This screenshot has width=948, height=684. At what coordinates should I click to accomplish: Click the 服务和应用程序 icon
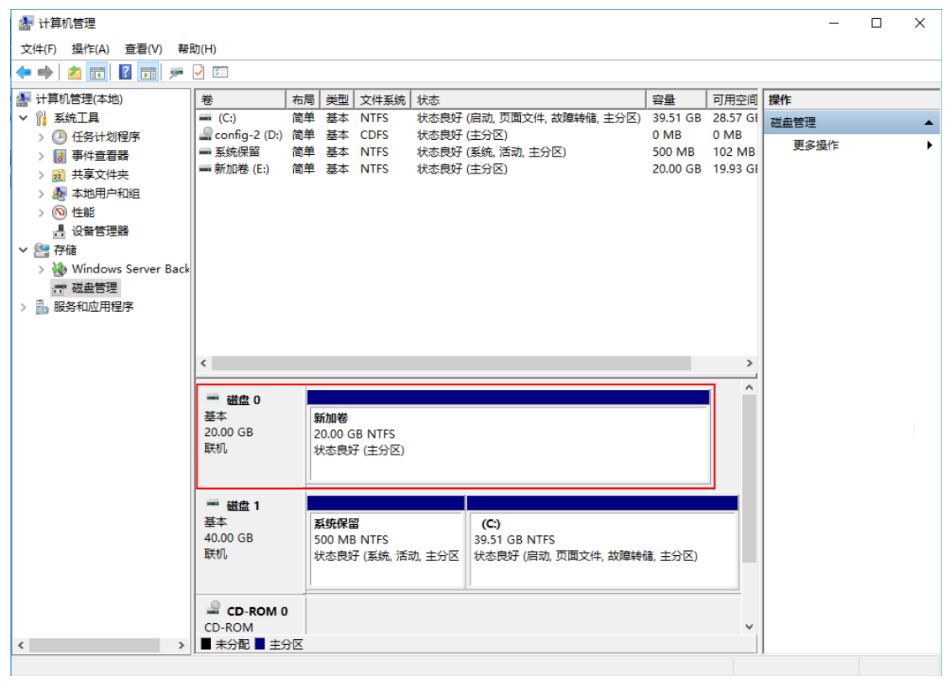click(42, 307)
